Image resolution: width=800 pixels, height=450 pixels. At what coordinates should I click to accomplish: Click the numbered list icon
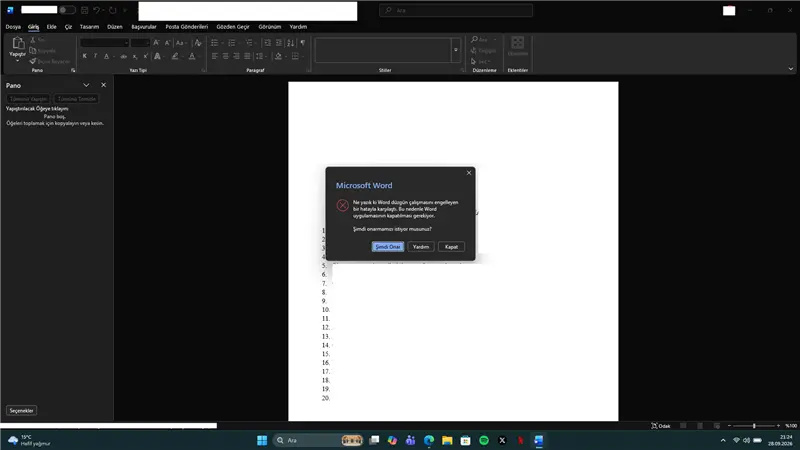click(232, 43)
